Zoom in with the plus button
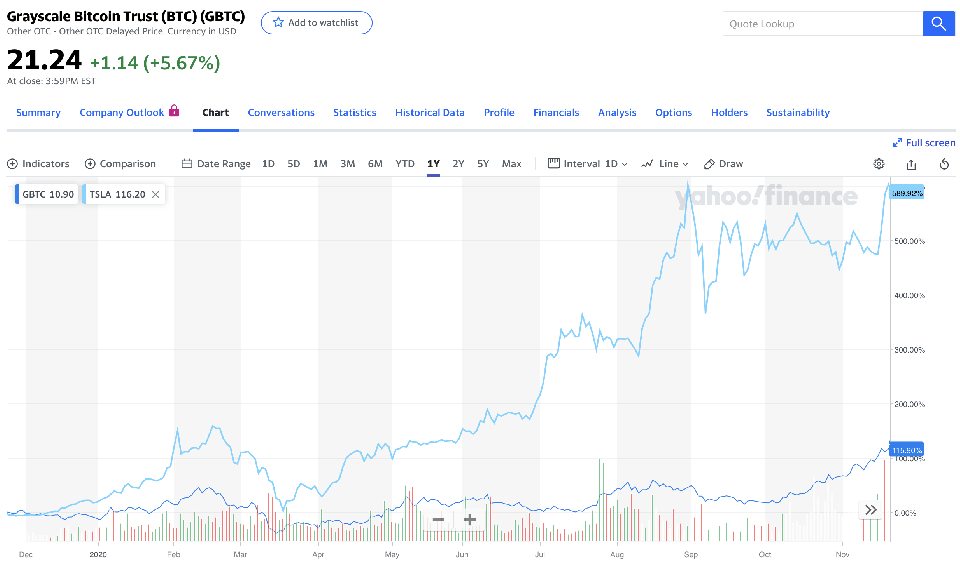Image resolution: width=960 pixels, height=574 pixels. [x=470, y=519]
